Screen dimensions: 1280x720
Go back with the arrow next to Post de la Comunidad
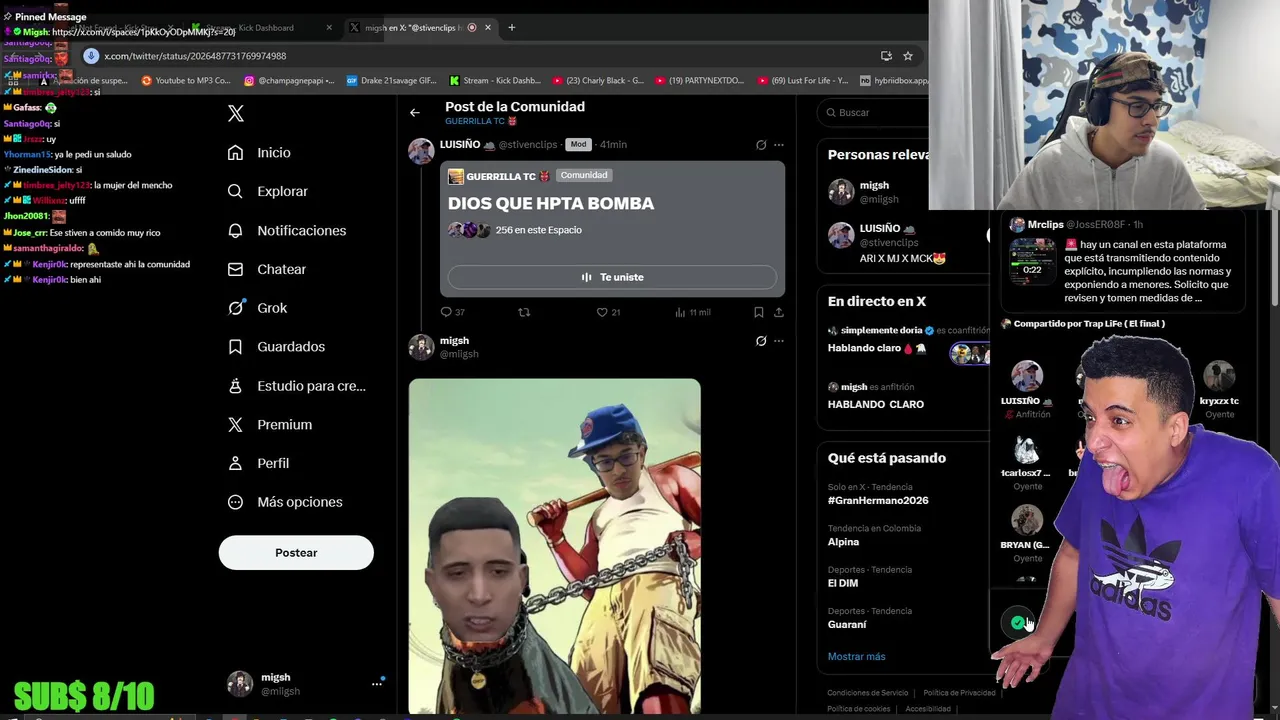pyautogui.click(x=415, y=113)
